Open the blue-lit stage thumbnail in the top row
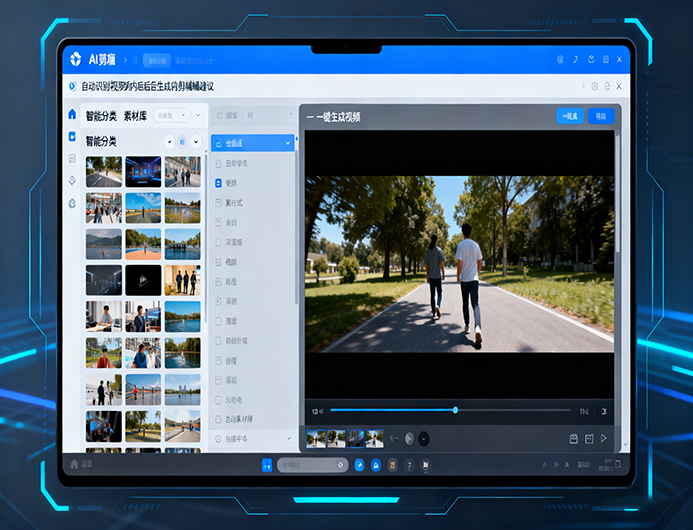This screenshot has height=530, width=693. pos(143,172)
